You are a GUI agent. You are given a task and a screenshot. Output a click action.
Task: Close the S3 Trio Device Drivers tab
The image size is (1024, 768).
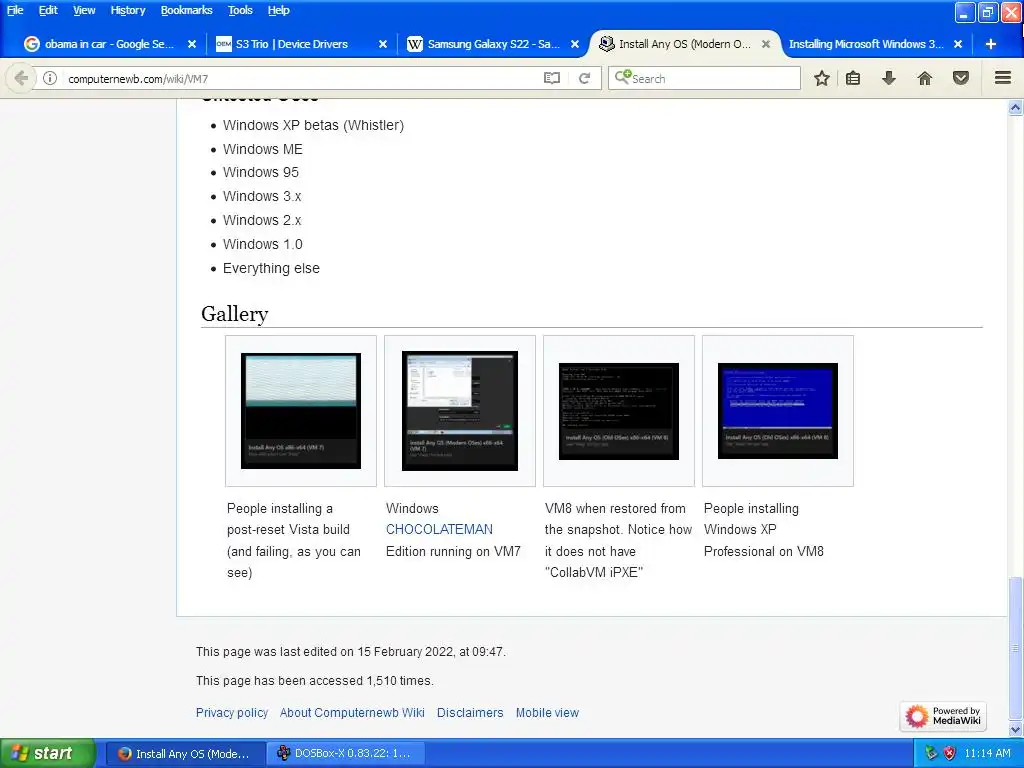383,44
